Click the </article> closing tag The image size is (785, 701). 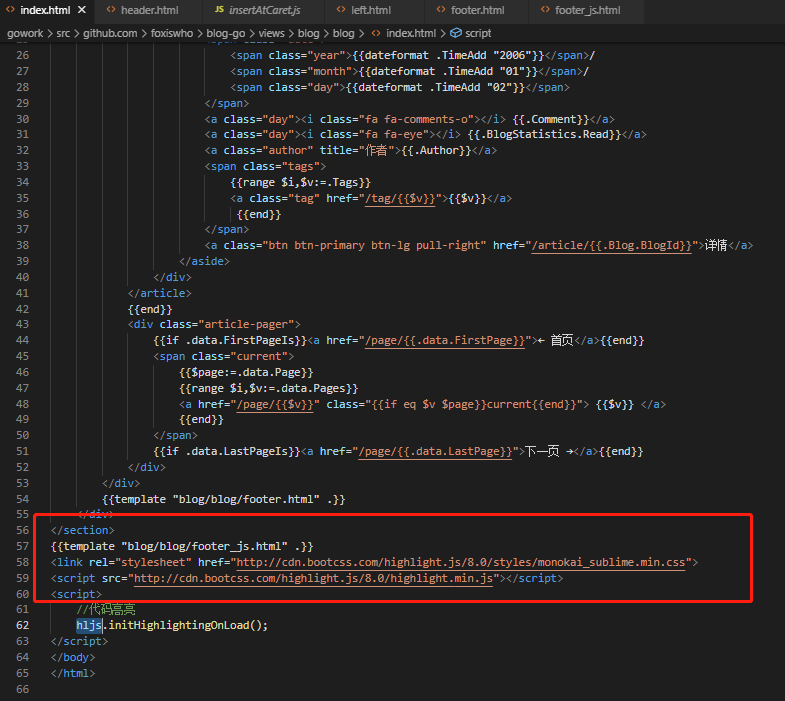(x=160, y=293)
